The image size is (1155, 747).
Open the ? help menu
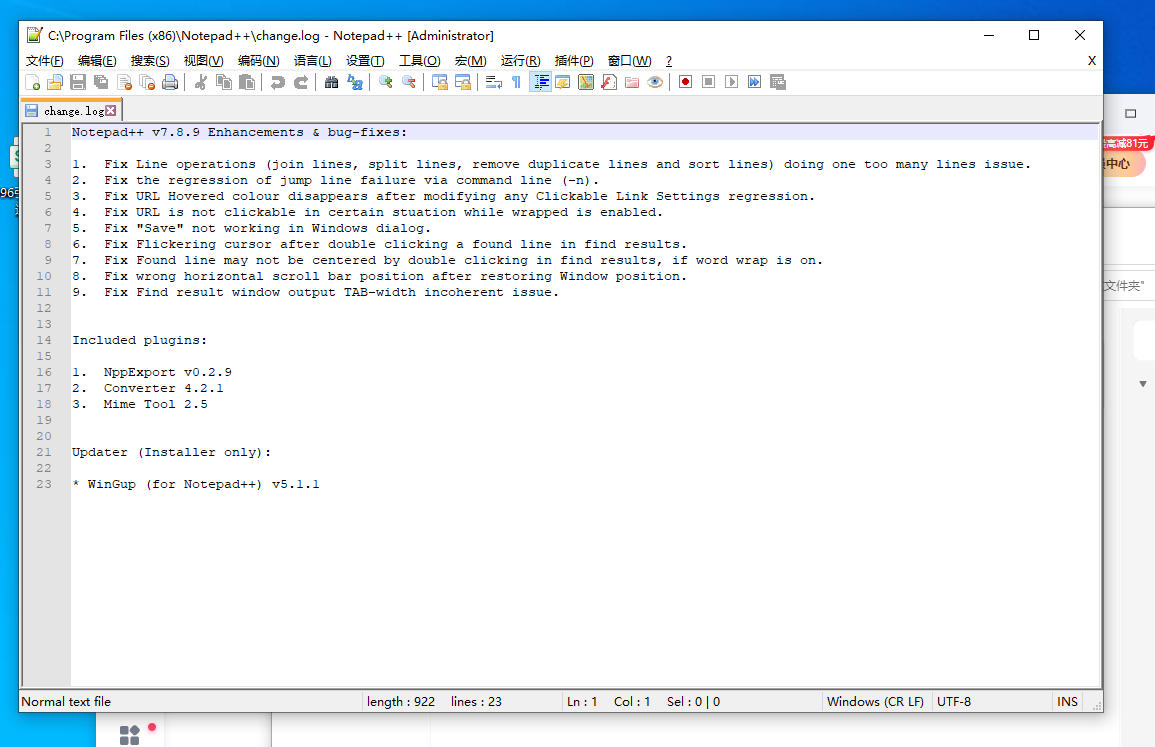pyautogui.click(x=669, y=60)
